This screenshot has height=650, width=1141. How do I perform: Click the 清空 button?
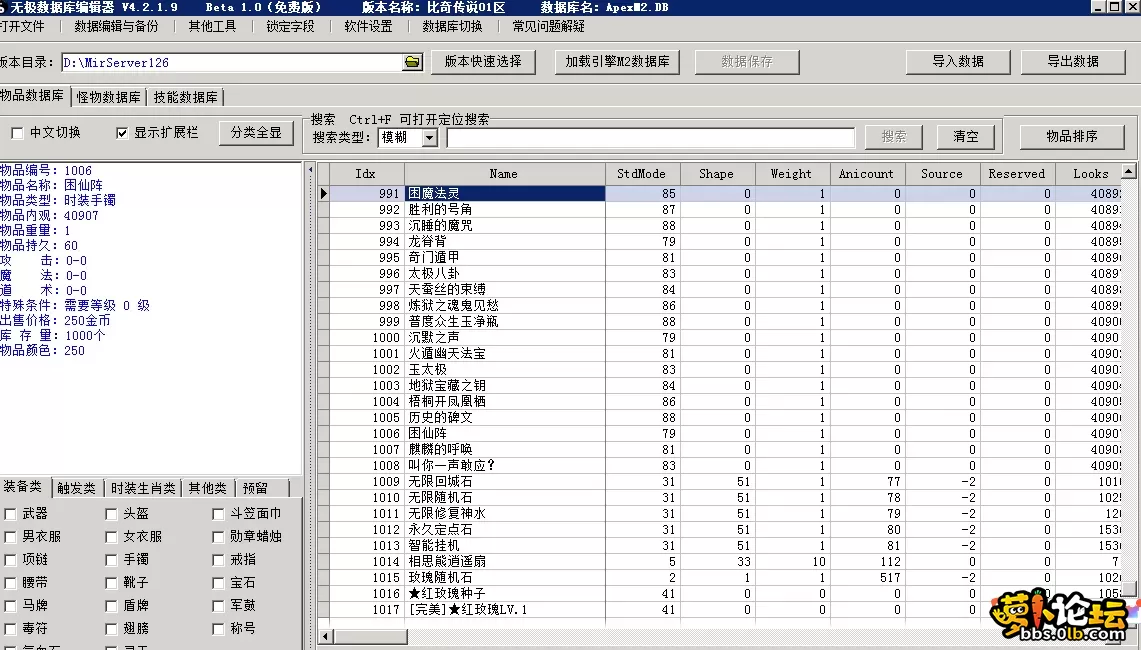pos(966,137)
